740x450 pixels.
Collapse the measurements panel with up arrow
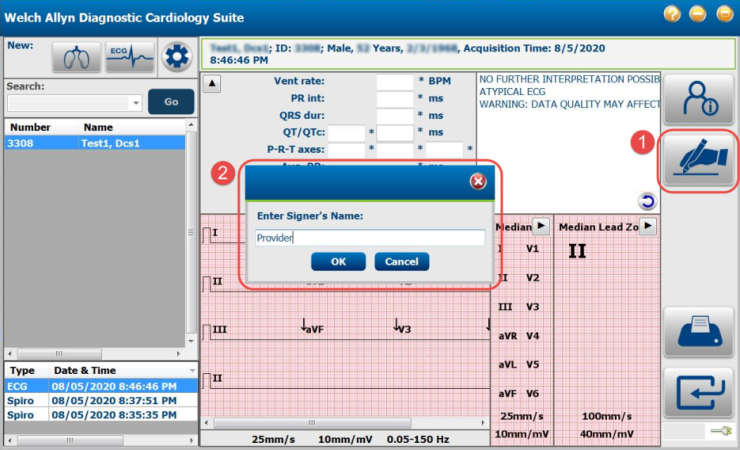(x=212, y=84)
